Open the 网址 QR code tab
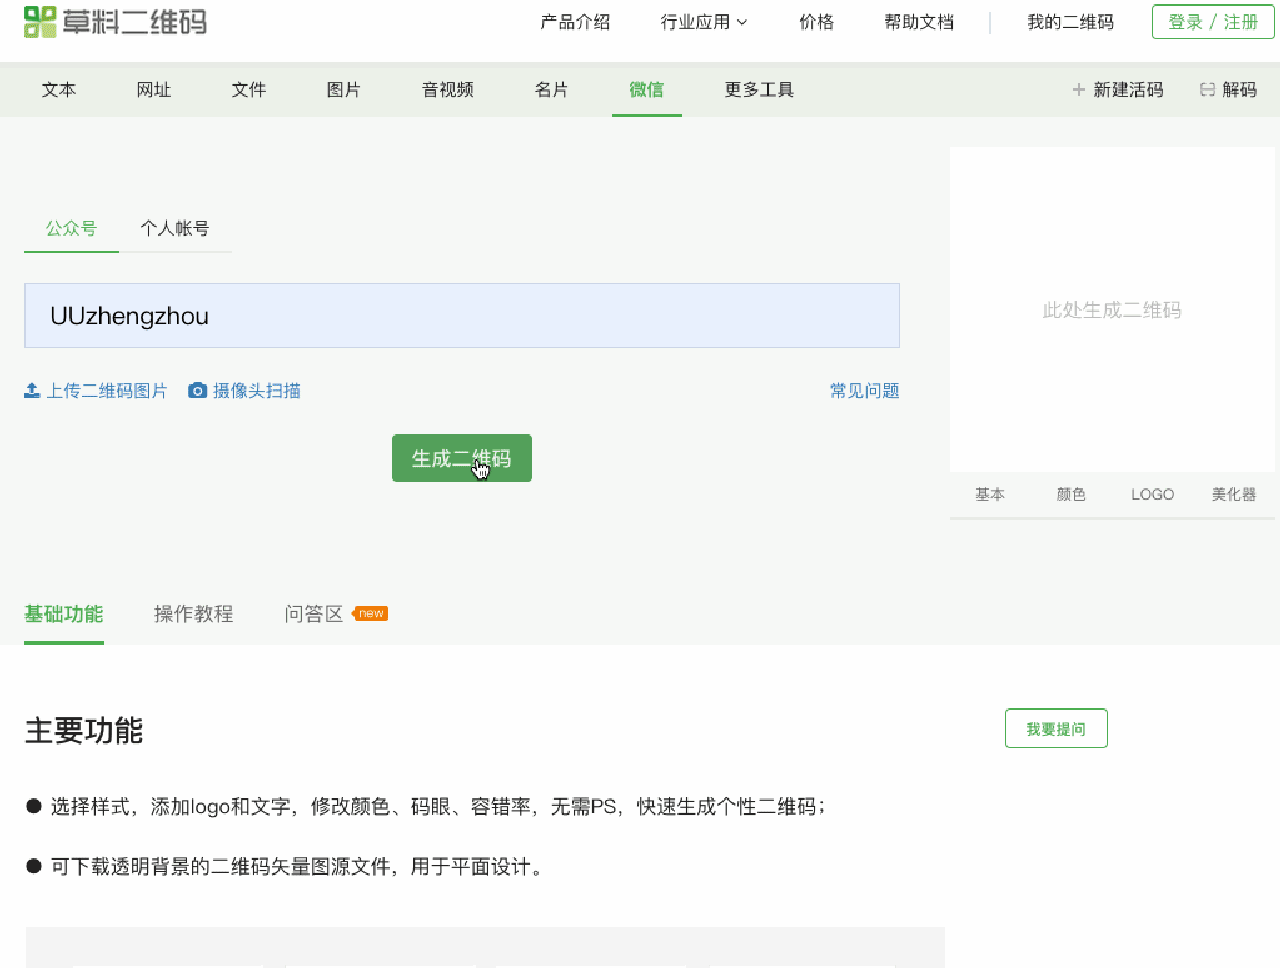 click(154, 90)
